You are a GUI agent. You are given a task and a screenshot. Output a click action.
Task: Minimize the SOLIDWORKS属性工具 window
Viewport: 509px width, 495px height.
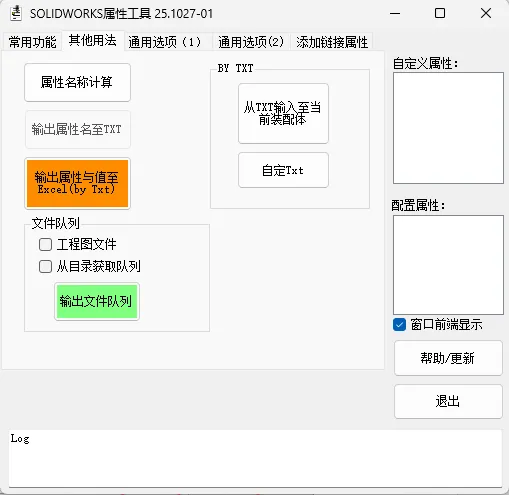(395, 13)
